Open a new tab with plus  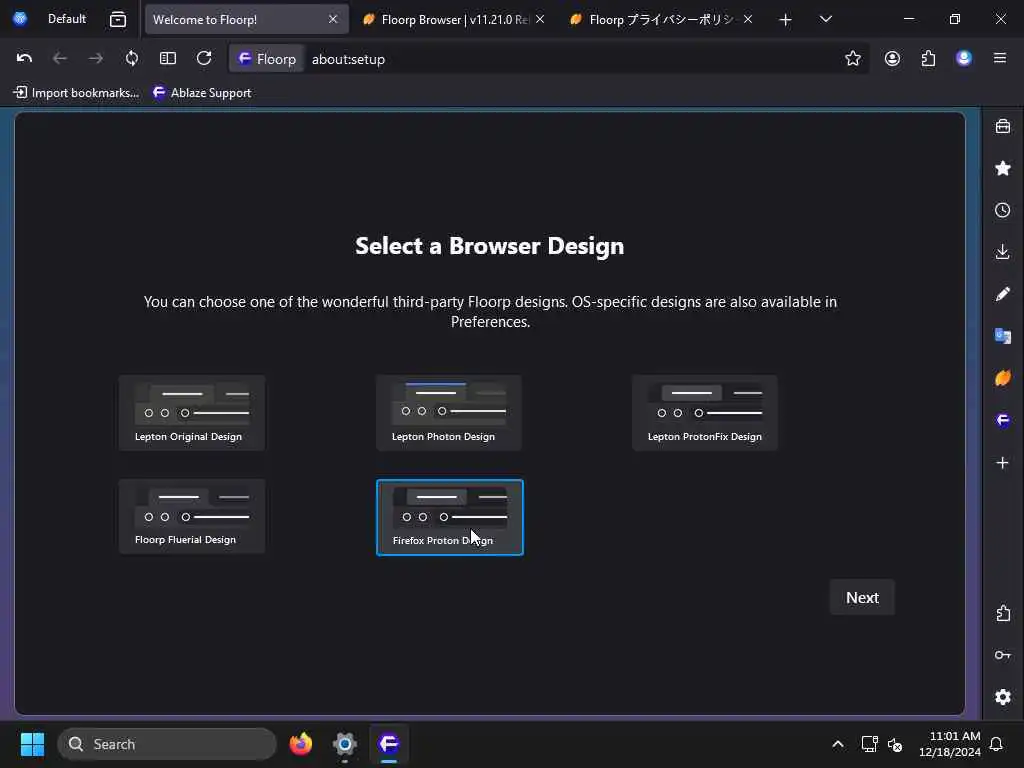(x=786, y=20)
